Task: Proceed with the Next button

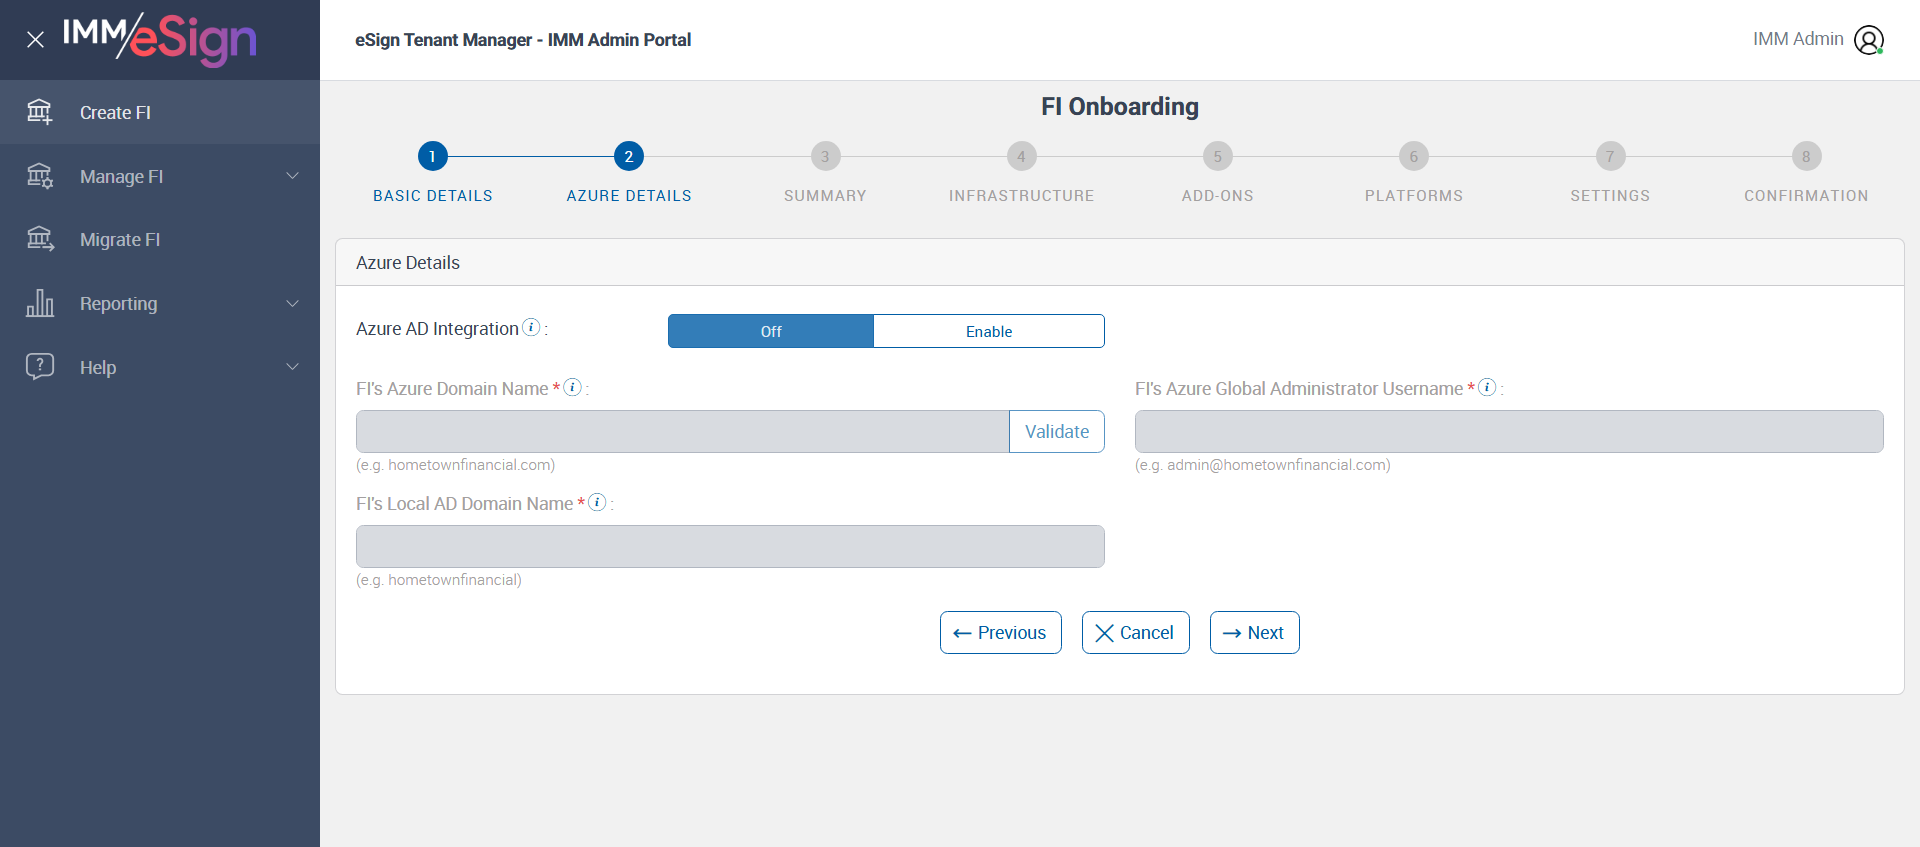Action: (1254, 633)
